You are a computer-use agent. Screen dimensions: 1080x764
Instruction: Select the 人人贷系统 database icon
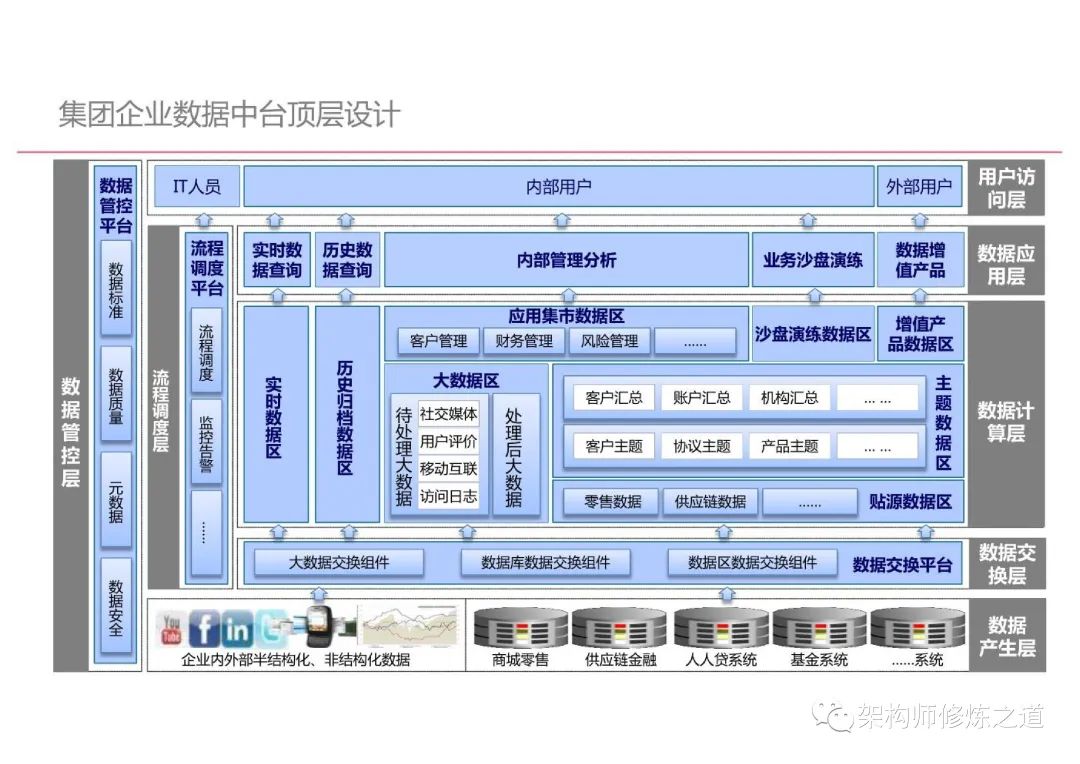point(720,628)
